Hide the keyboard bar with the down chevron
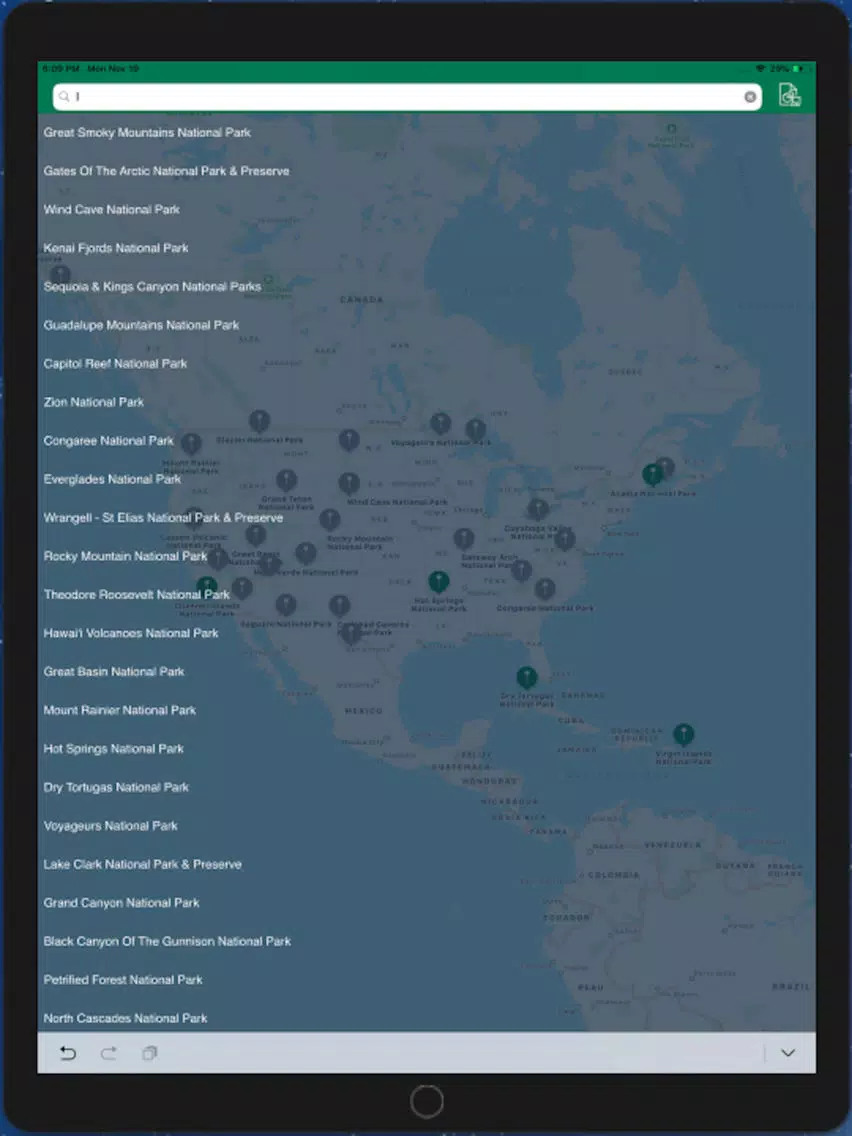 pyautogui.click(x=788, y=1053)
